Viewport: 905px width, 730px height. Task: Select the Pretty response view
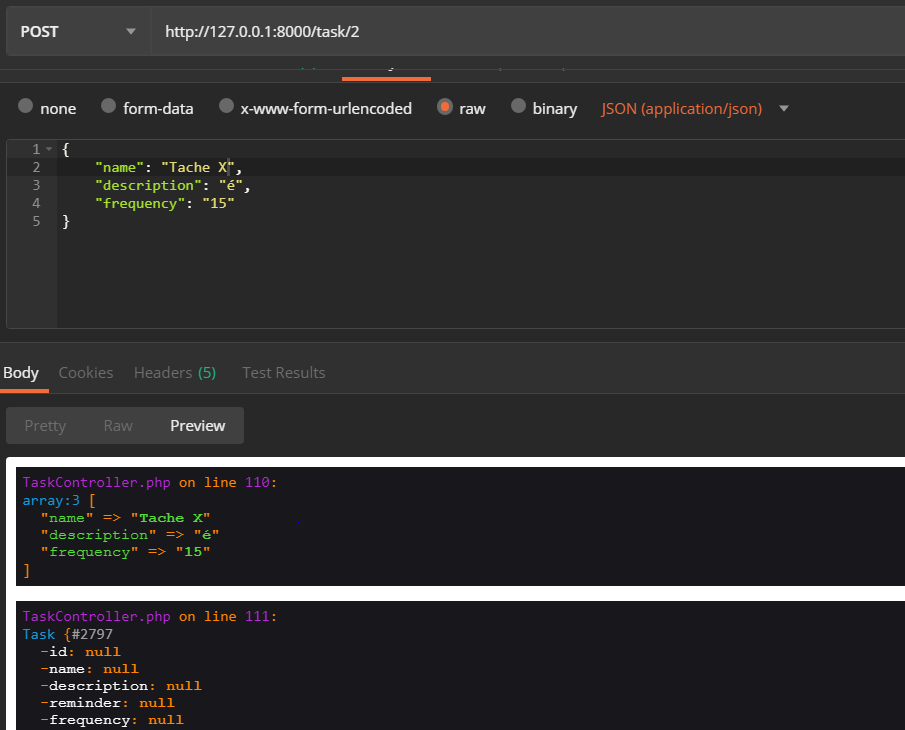pyautogui.click(x=45, y=425)
